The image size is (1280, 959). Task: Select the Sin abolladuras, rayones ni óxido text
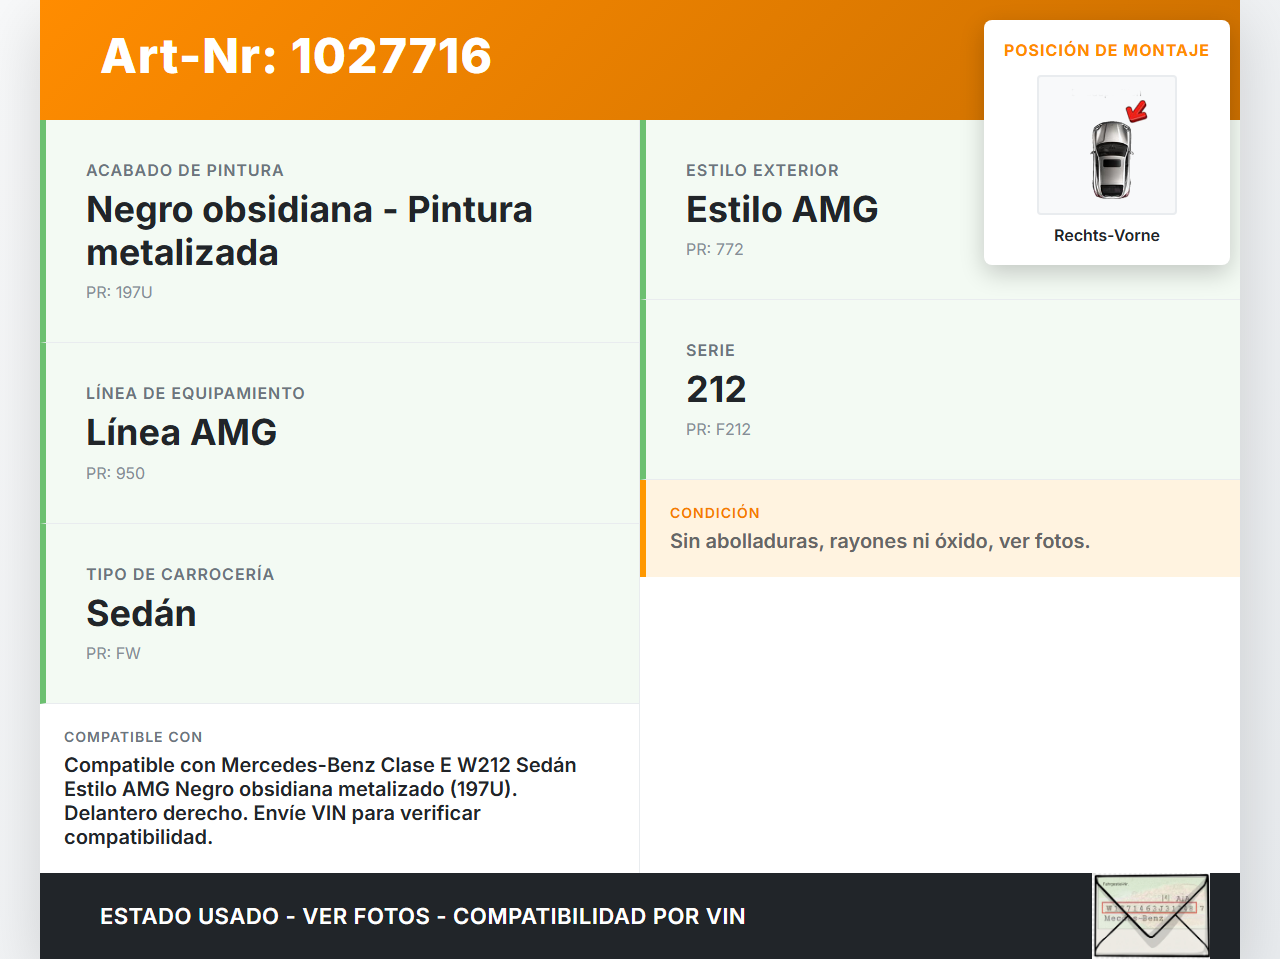880,541
